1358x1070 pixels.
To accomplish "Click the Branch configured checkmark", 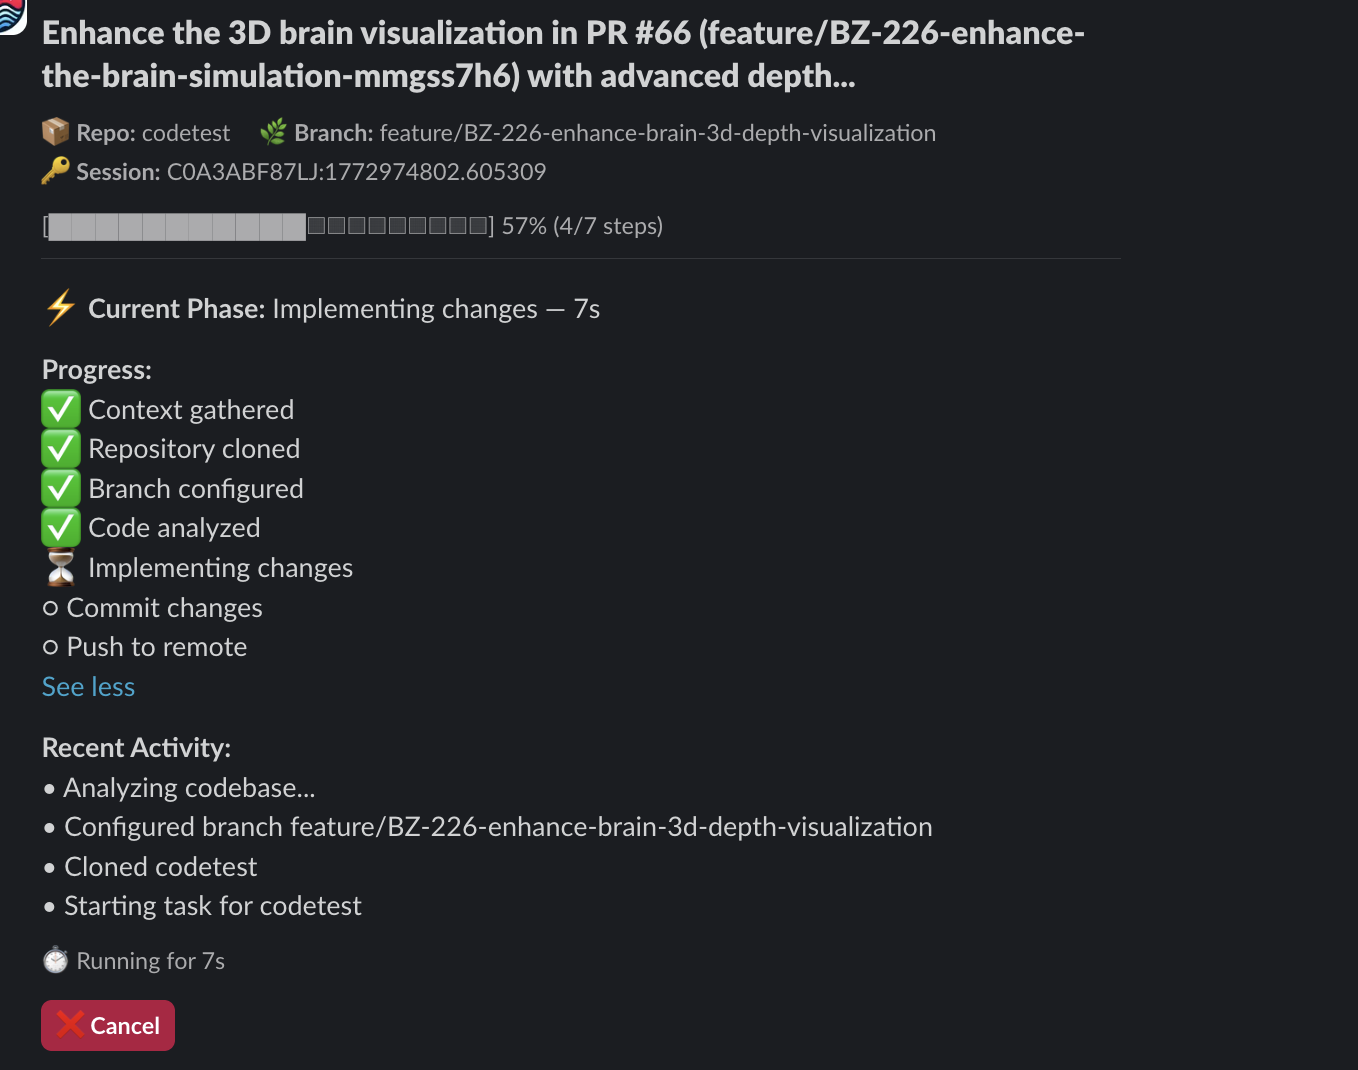I will [x=60, y=488].
